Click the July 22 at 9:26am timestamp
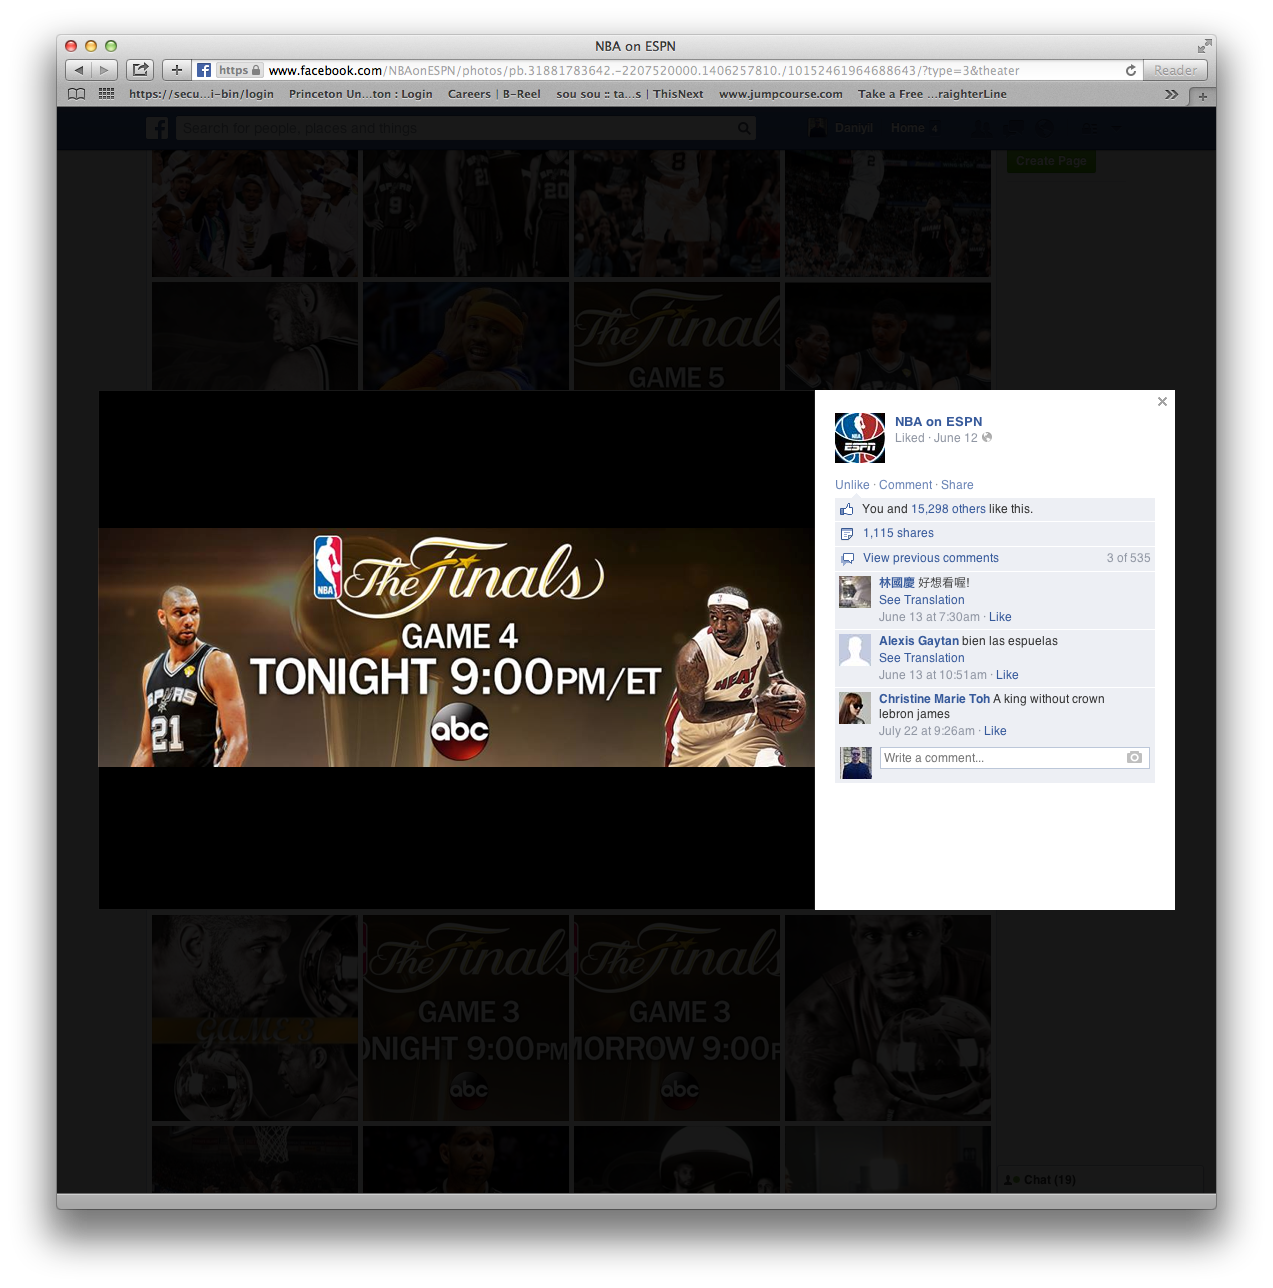This screenshot has width=1273, height=1288. 927,731
